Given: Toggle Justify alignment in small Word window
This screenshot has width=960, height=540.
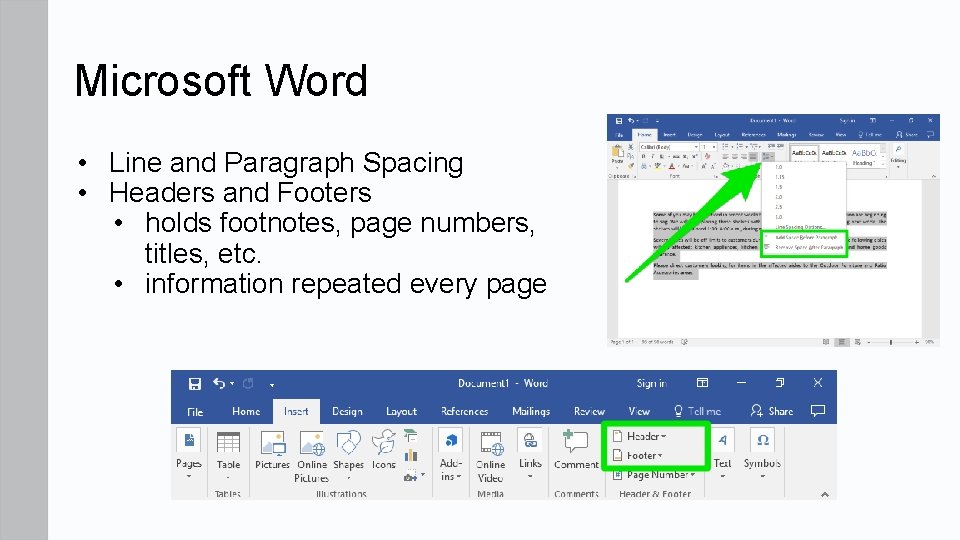Looking at the screenshot, I should pyautogui.click(x=754, y=157).
